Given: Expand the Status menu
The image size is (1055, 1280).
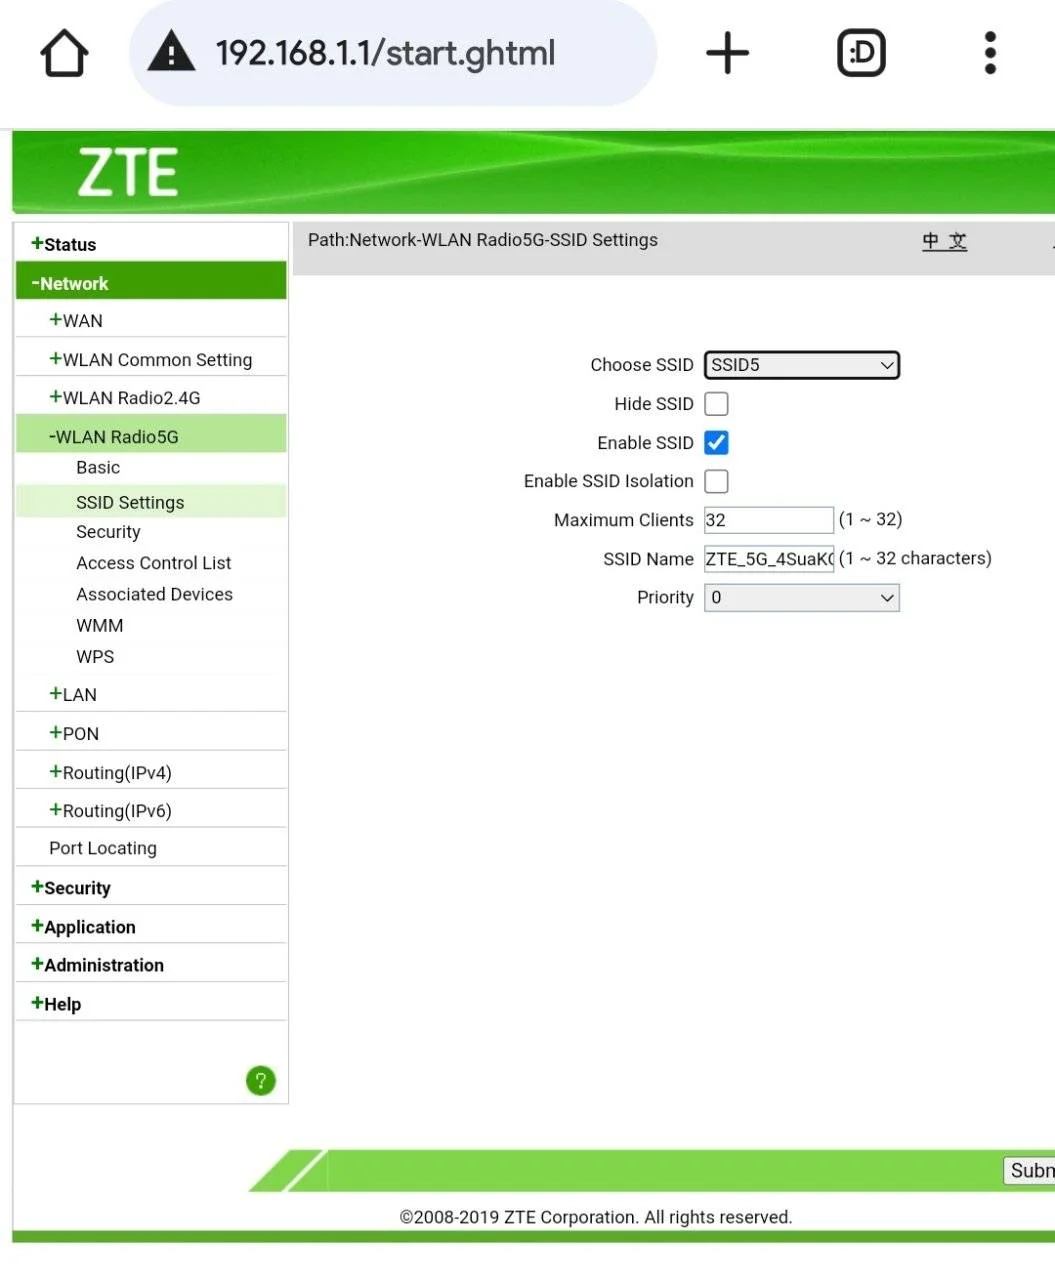Looking at the screenshot, I should tap(64, 244).
